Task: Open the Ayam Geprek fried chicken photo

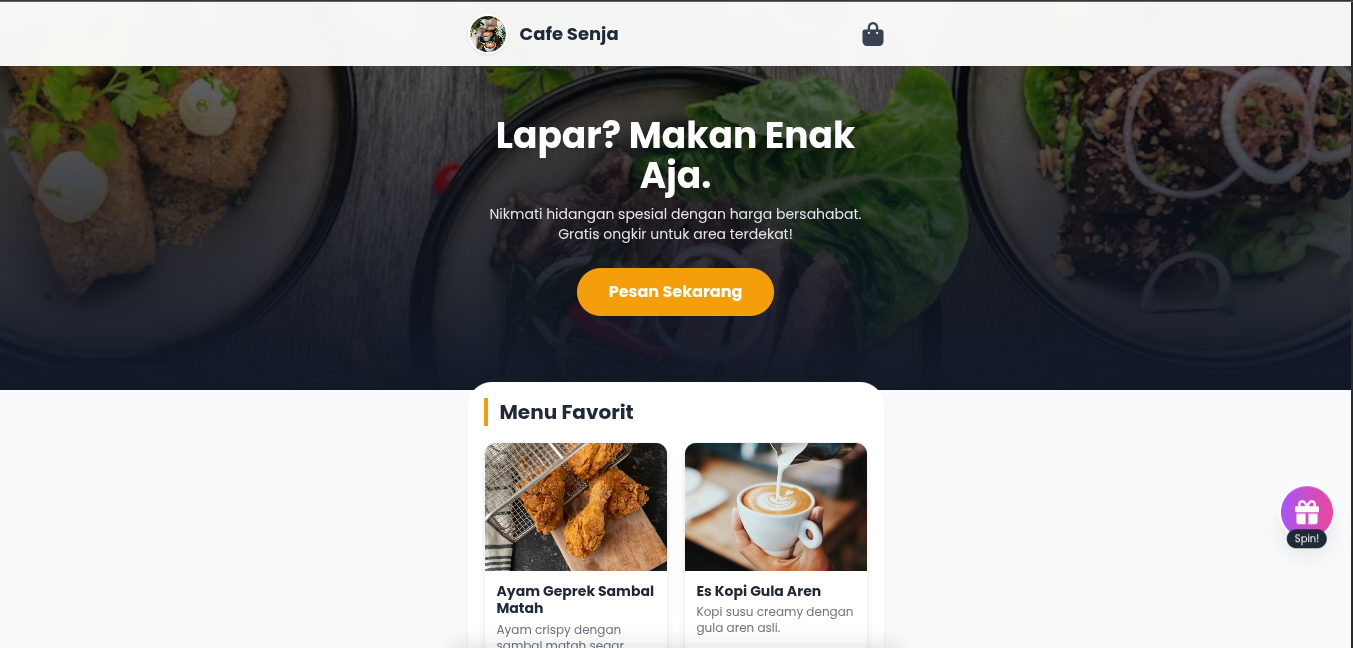Action: (576, 507)
